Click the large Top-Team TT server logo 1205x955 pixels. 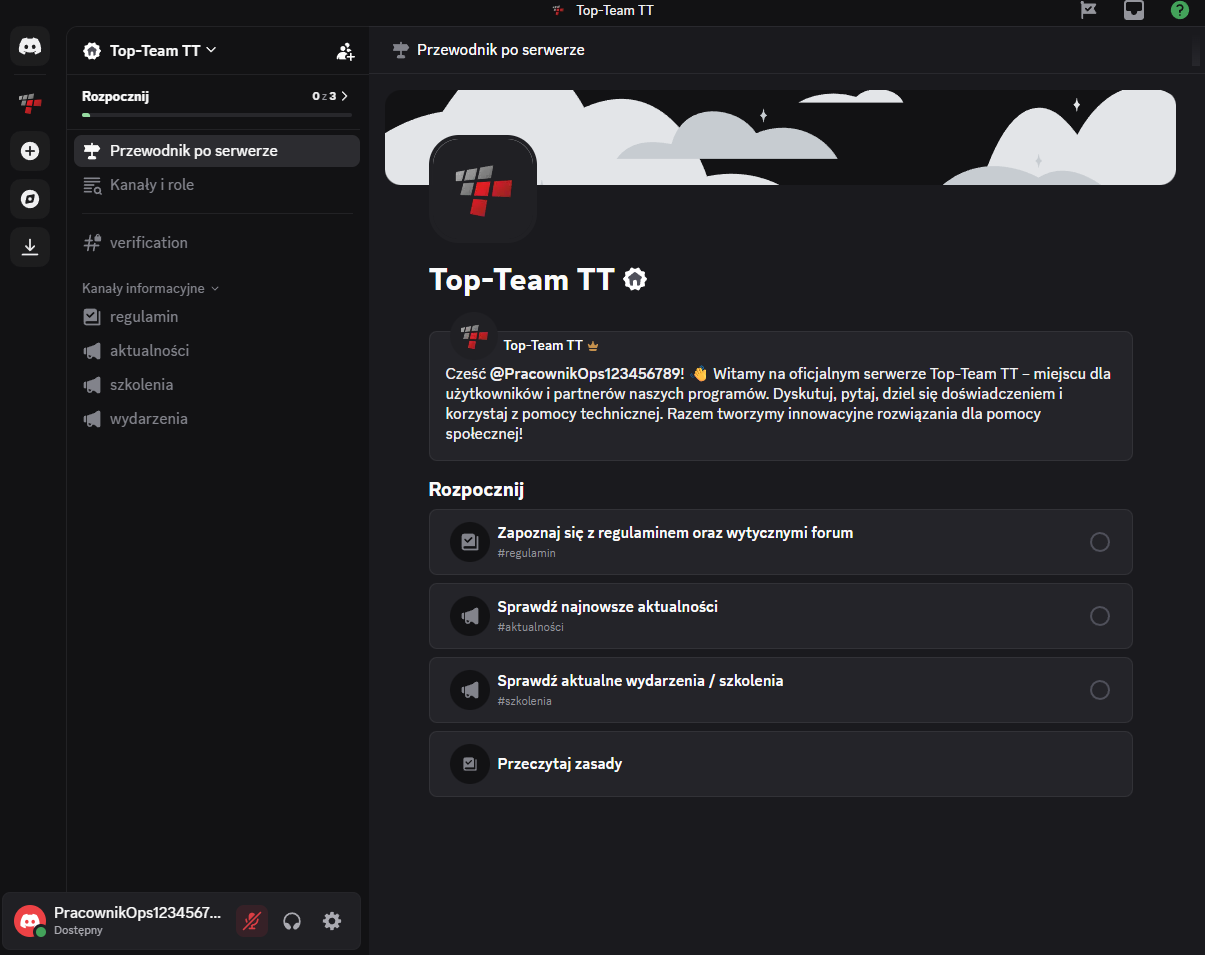click(483, 189)
